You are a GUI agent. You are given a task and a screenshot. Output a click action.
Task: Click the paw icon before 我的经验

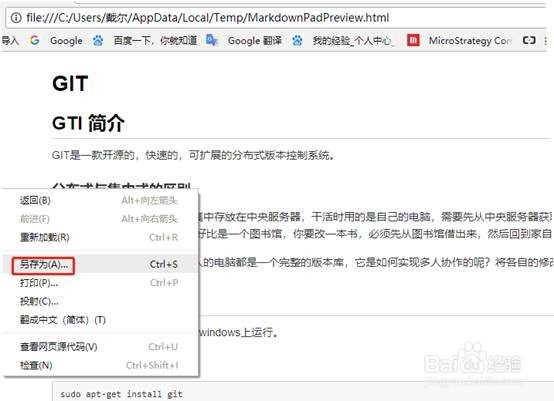click(297, 41)
